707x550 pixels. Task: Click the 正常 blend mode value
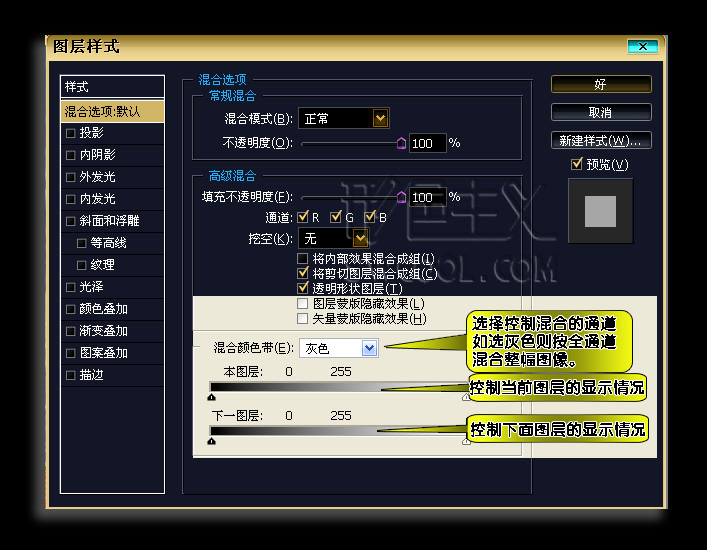[x=317, y=119]
